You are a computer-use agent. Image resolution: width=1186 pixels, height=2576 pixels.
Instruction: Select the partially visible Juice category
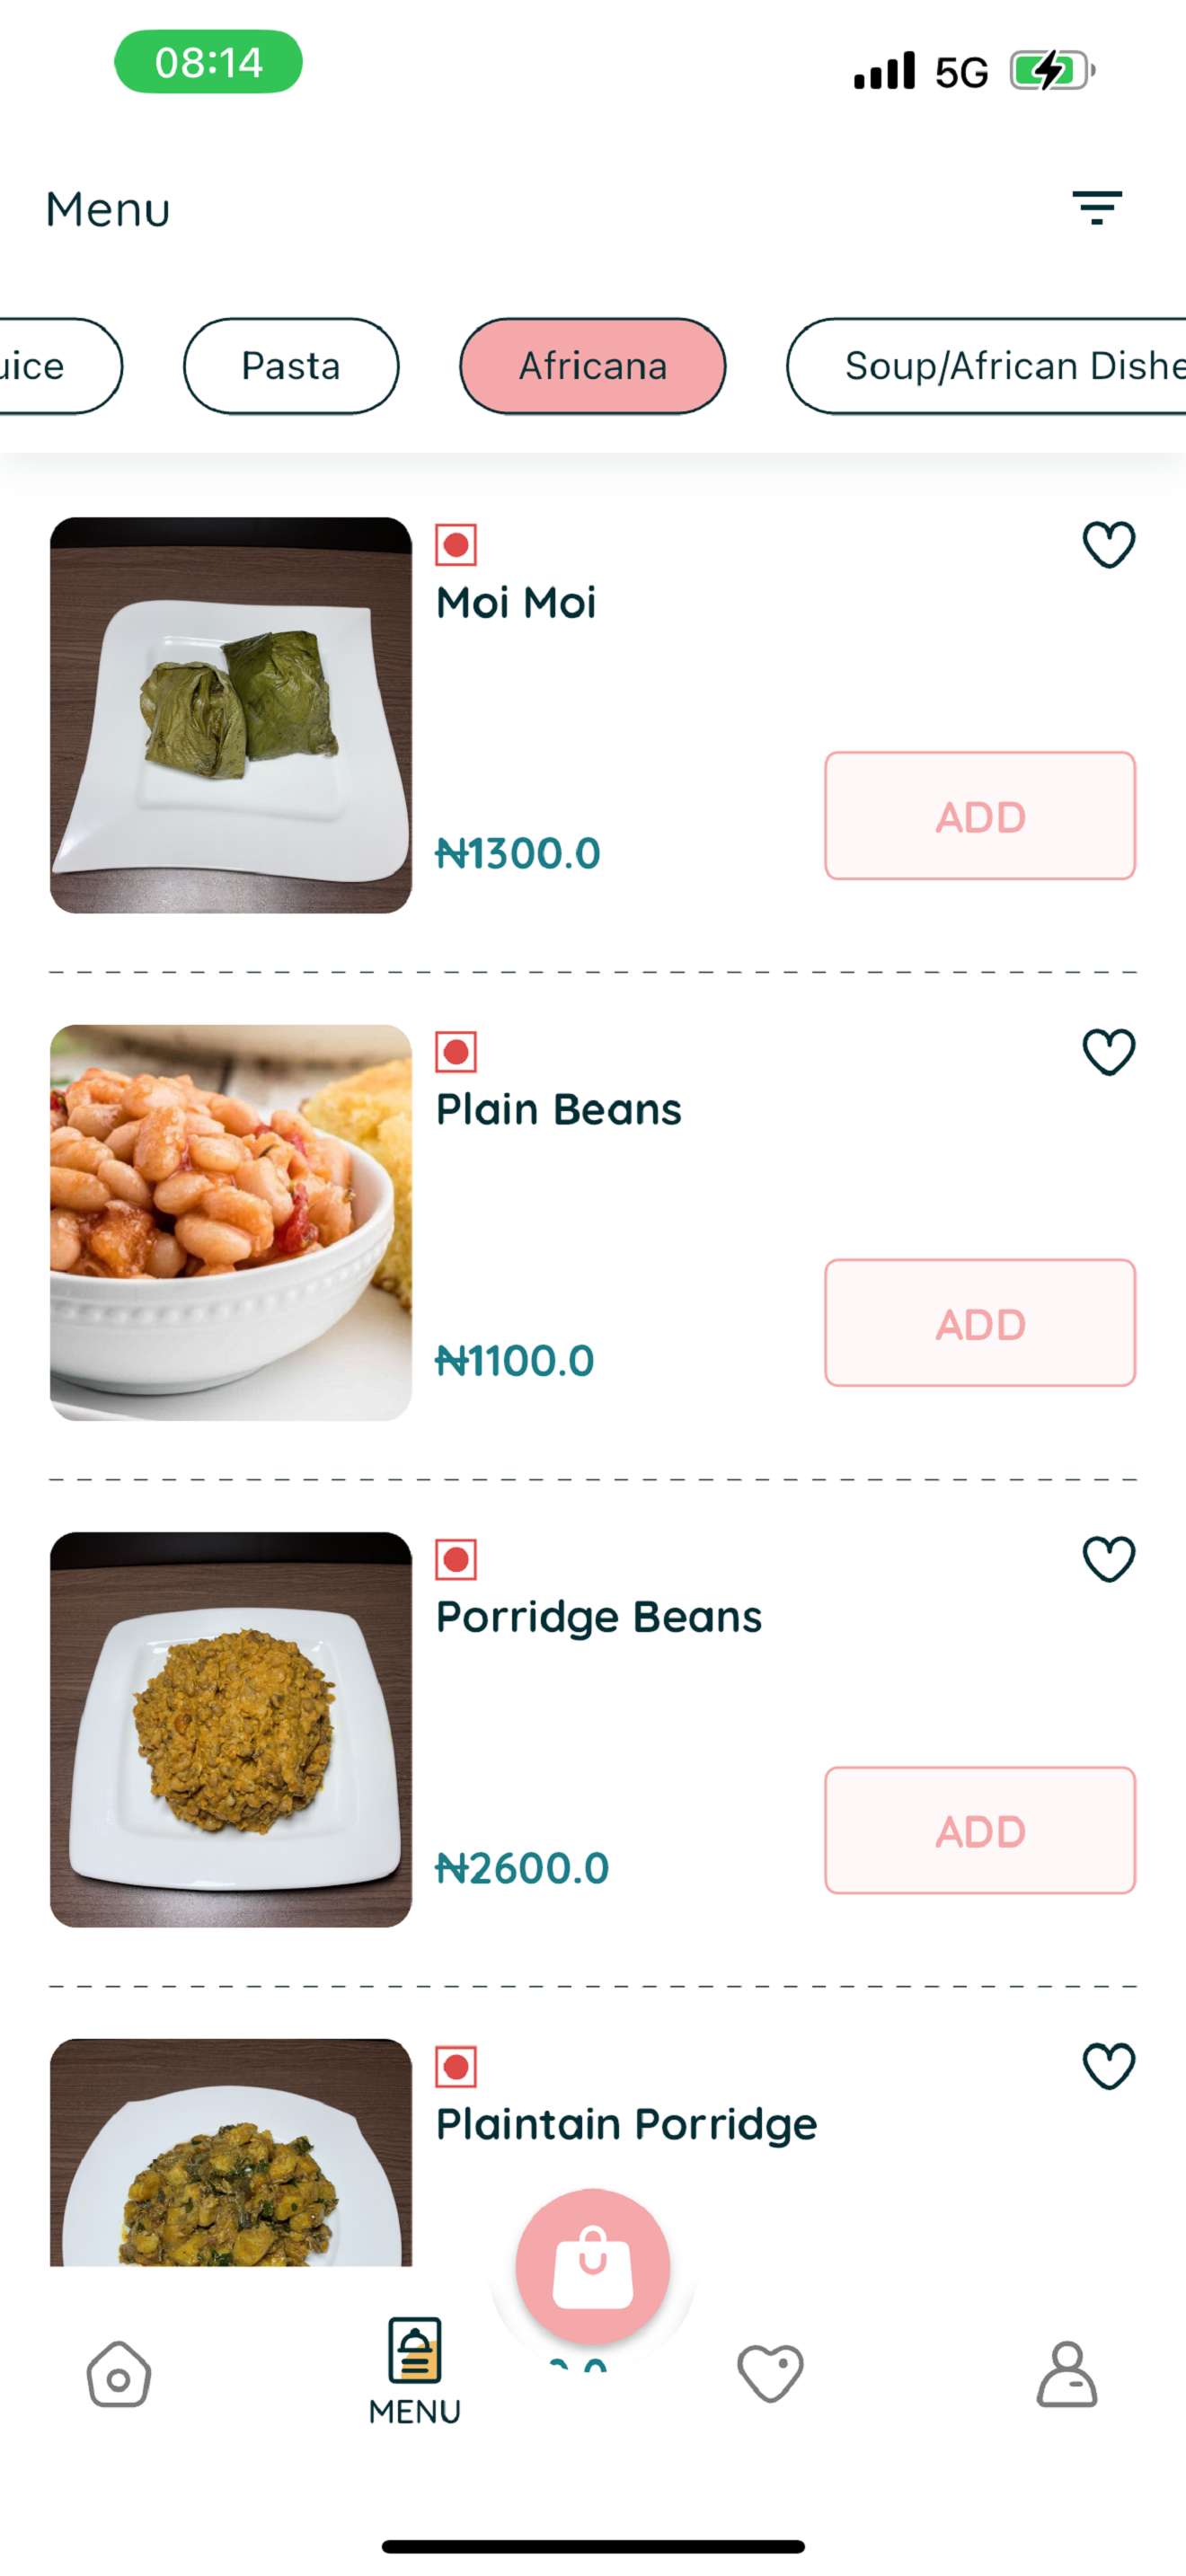point(50,366)
